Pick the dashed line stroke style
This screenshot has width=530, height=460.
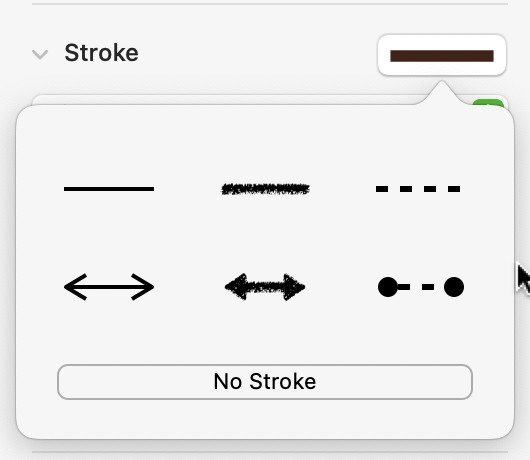point(418,189)
